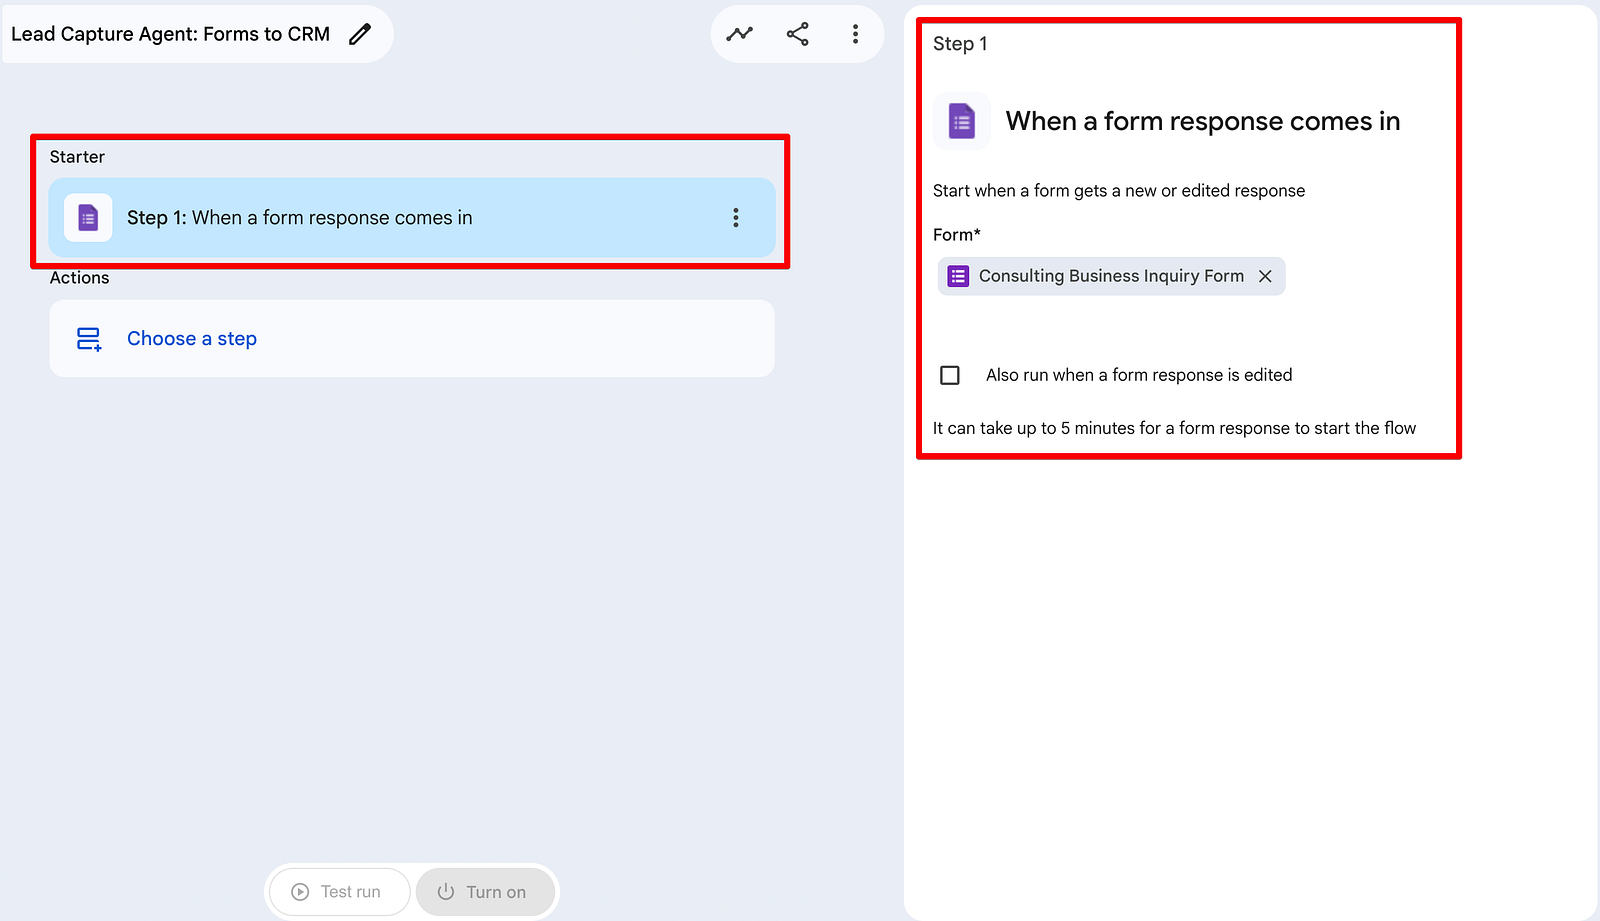
Task: Click the Google Forms icon in Step 1 card
Action: [88, 218]
